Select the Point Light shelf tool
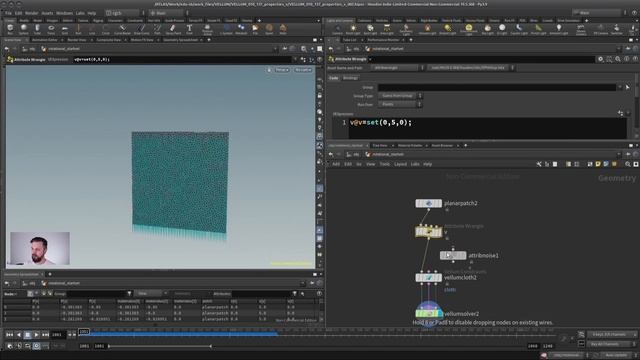This screenshot has width=640, height=360. click(353, 29)
